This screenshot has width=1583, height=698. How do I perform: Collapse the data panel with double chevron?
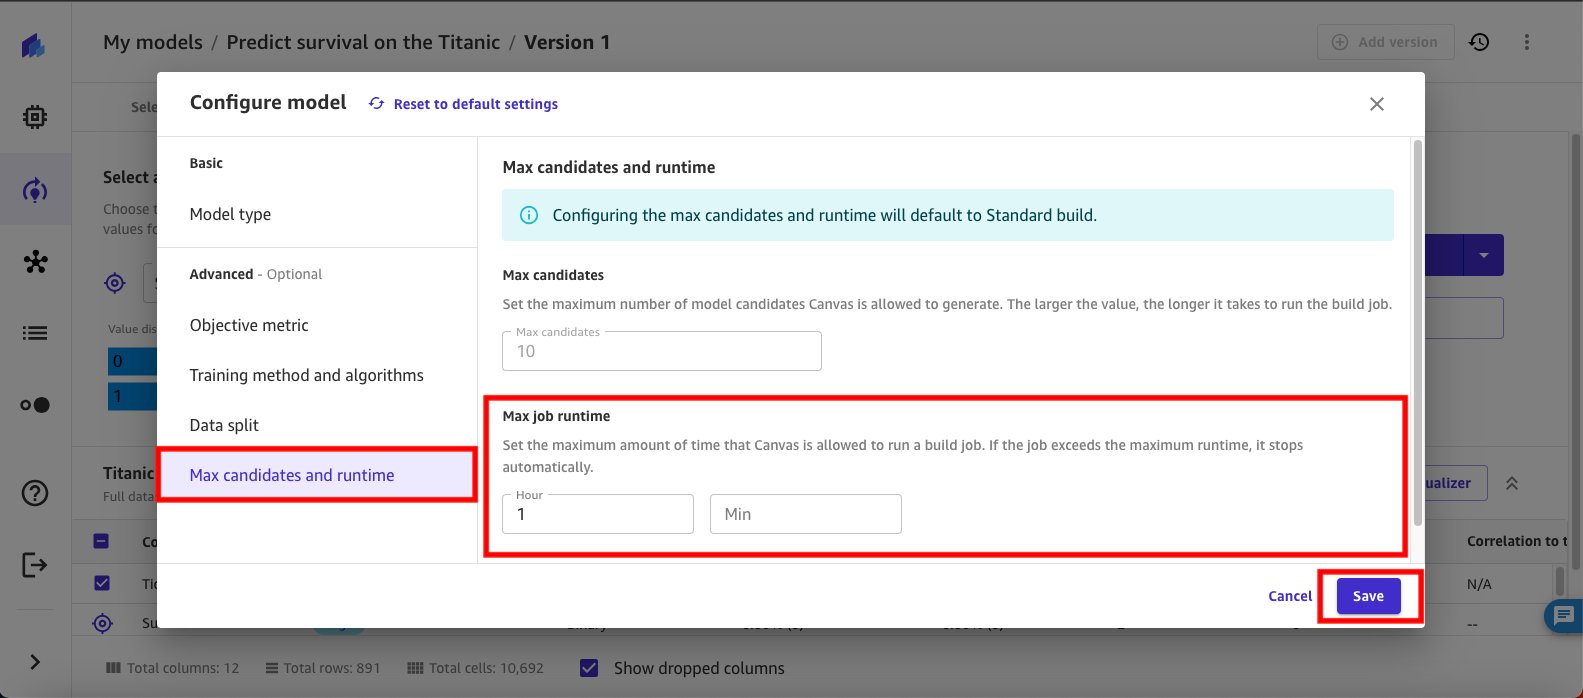[1512, 483]
